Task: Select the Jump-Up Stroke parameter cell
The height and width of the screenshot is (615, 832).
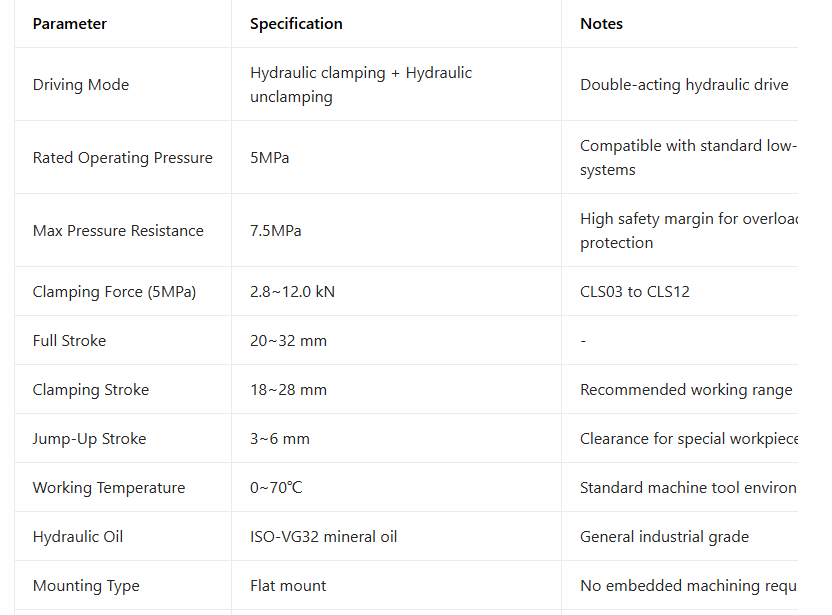Action: coord(89,439)
